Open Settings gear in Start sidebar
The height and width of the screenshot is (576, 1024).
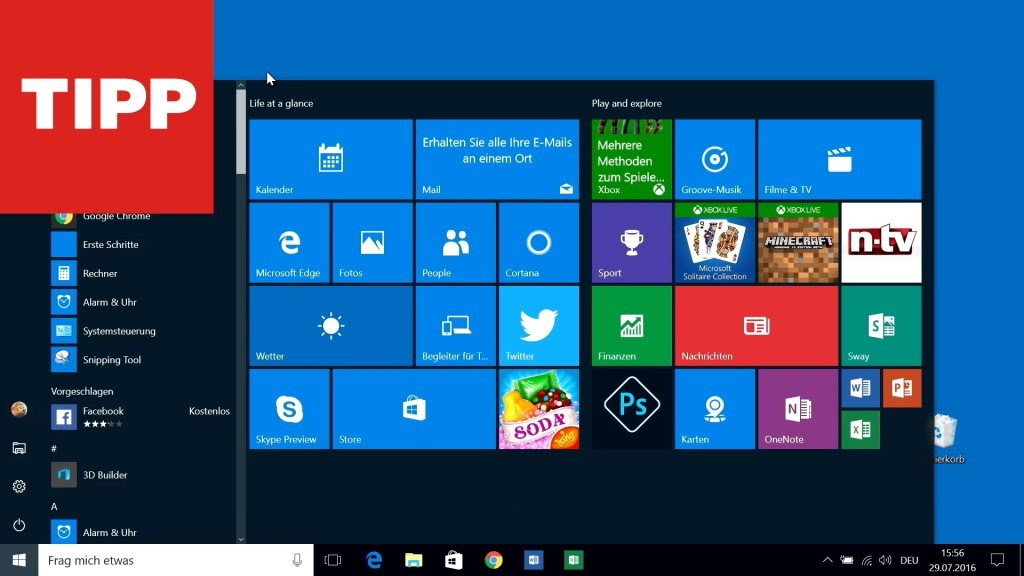coord(19,487)
